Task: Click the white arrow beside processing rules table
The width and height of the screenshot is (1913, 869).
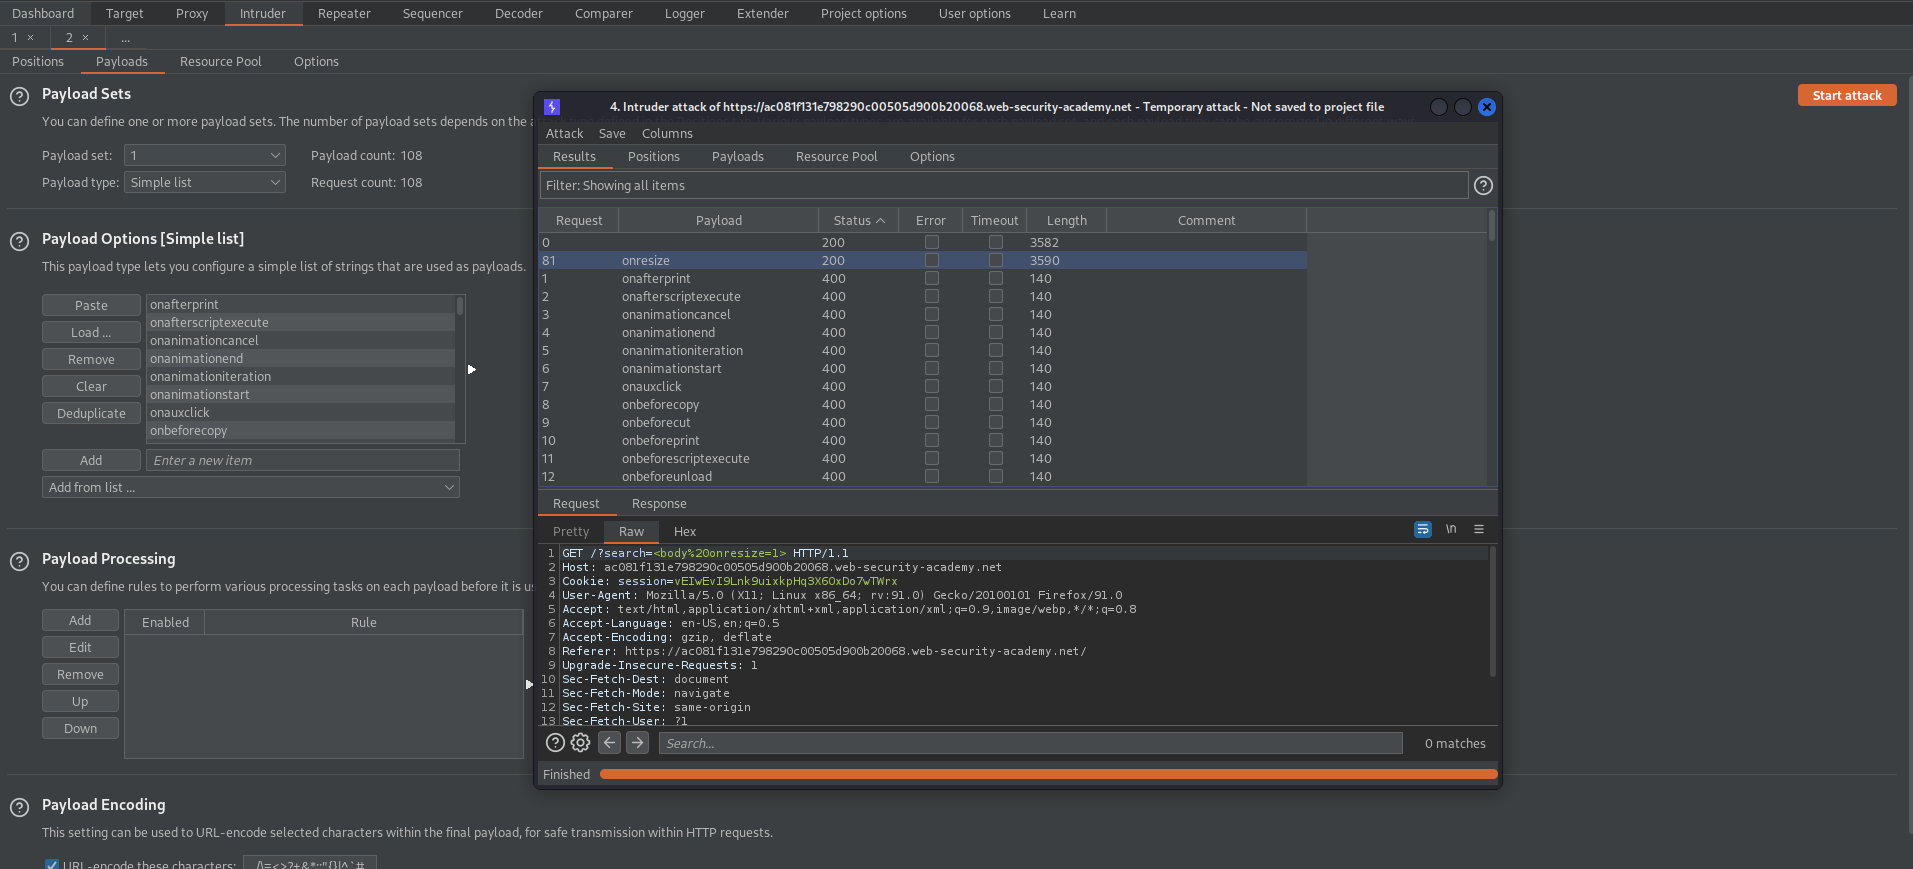Action: coord(529,685)
